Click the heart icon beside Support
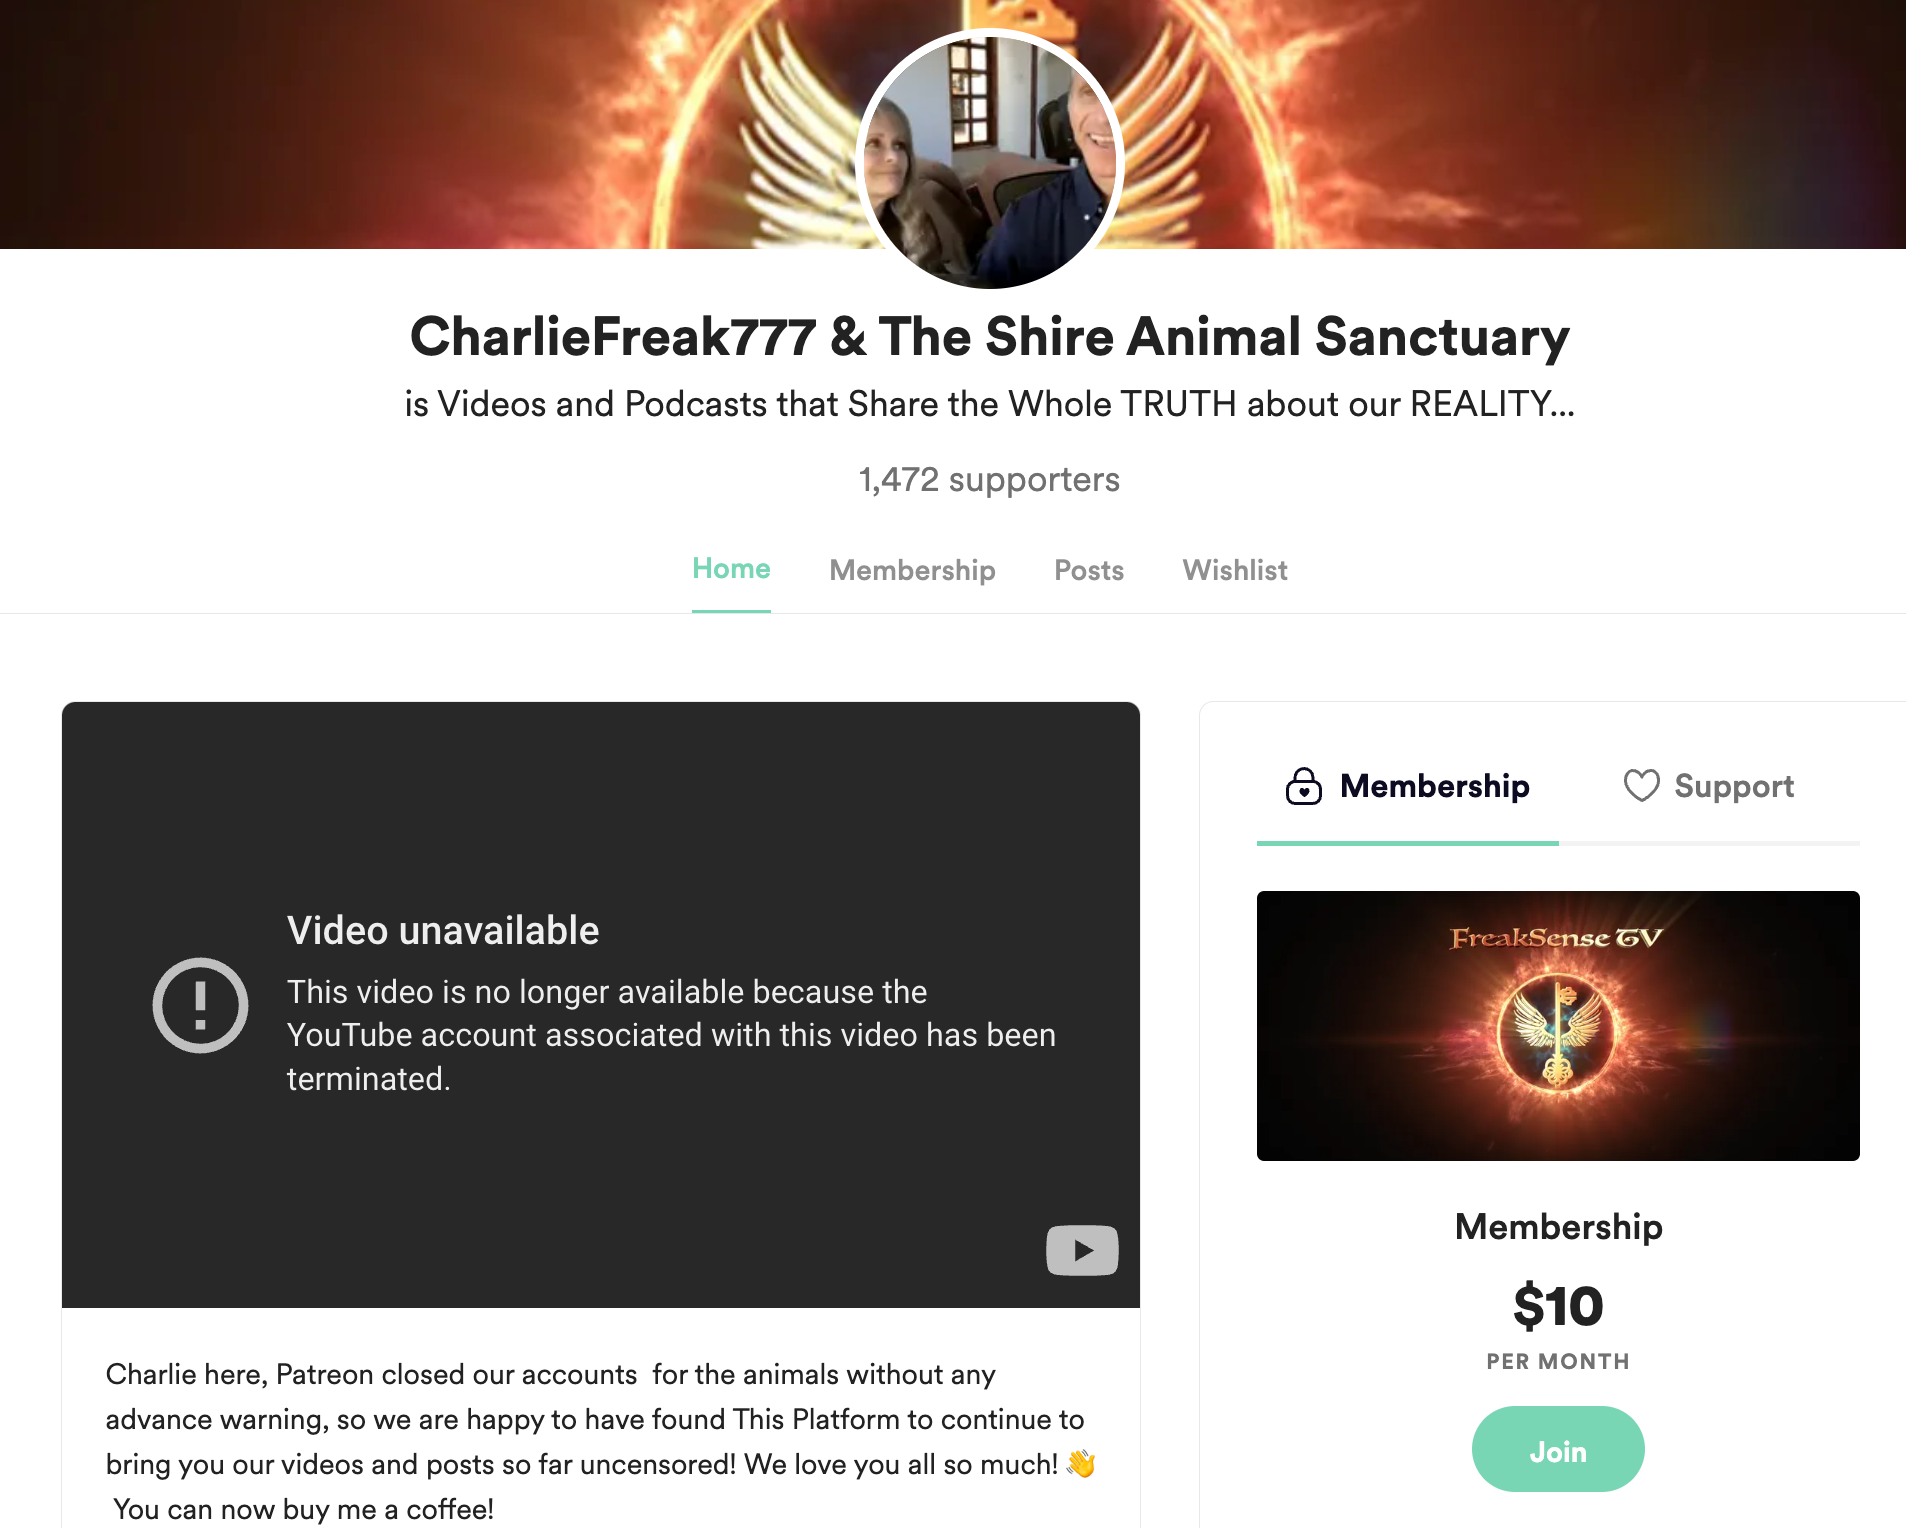This screenshot has height=1528, width=1906. [x=1641, y=786]
